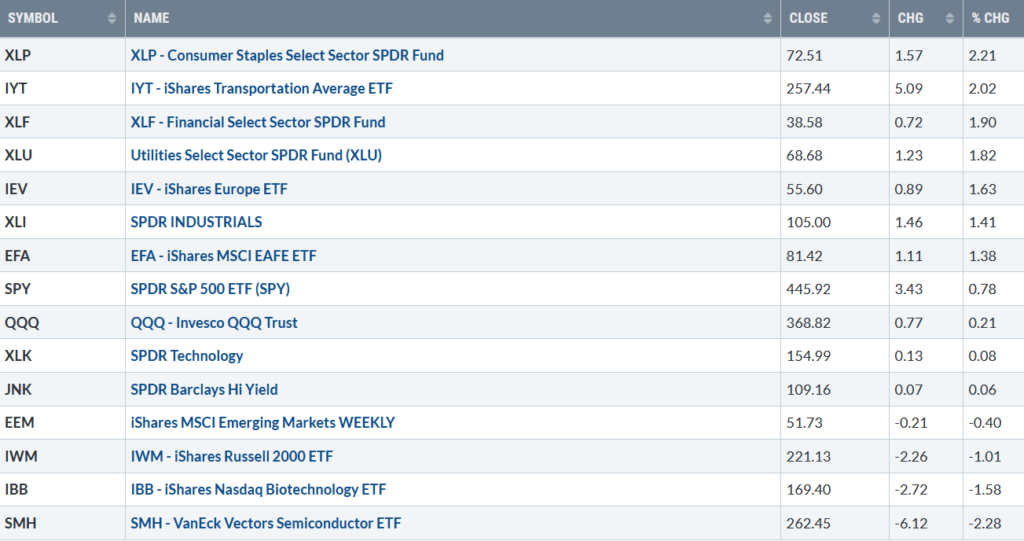
Task: Open IEV - iShares Europe ETF link
Action: (x=209, y=189)
